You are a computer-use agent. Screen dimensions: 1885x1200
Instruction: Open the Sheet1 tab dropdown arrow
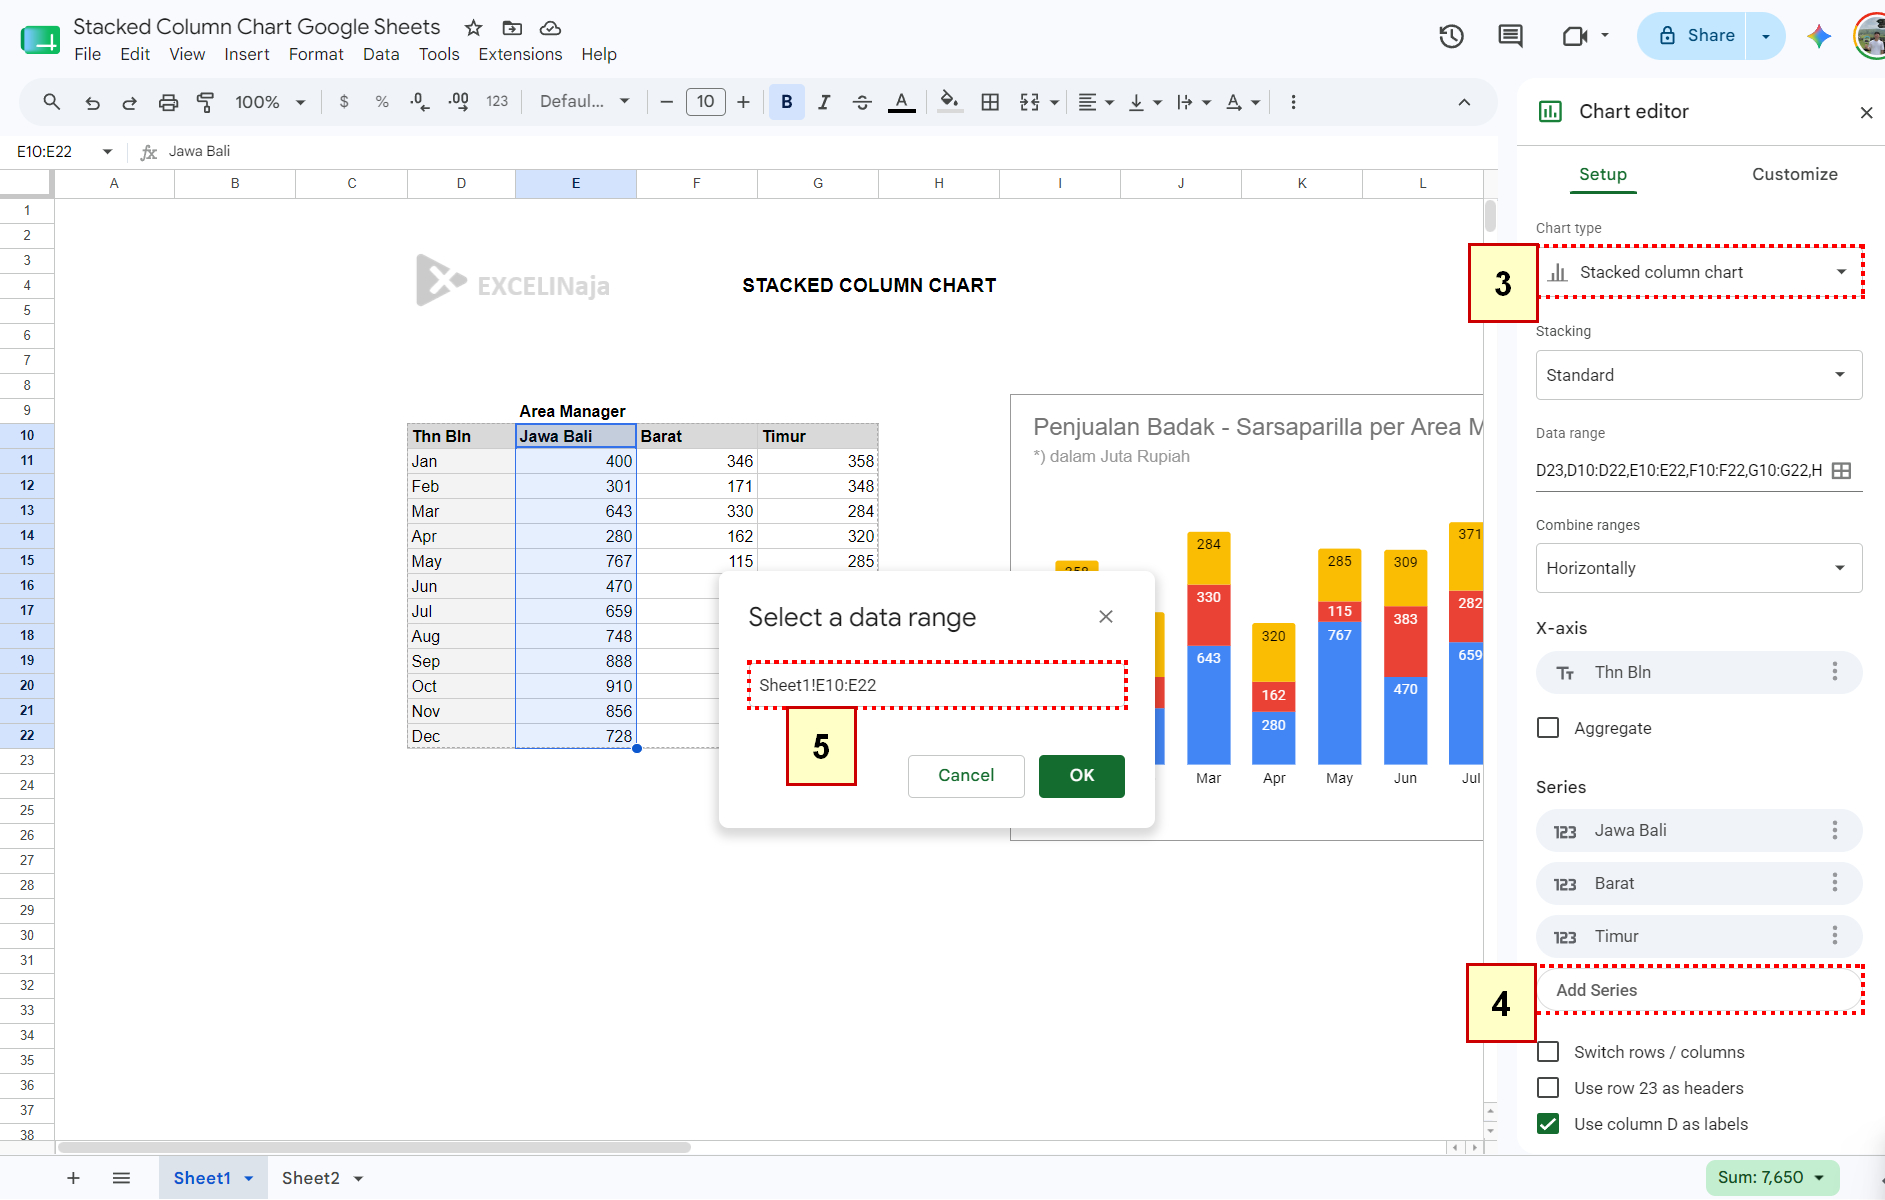pos(249,1178)
